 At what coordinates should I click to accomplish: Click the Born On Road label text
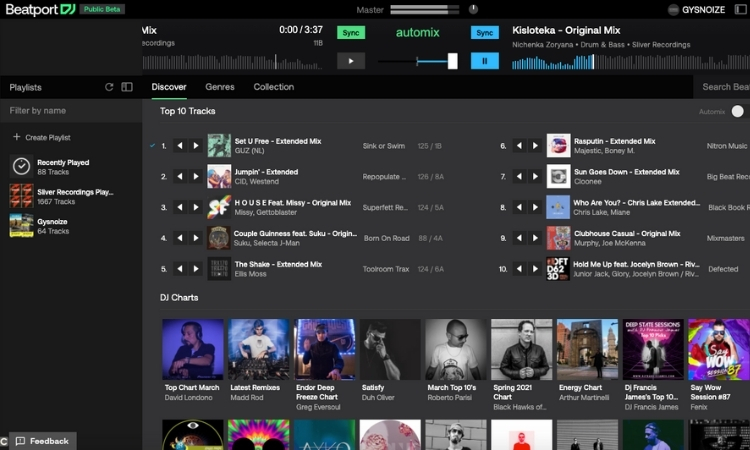click(x=386, y=238)
